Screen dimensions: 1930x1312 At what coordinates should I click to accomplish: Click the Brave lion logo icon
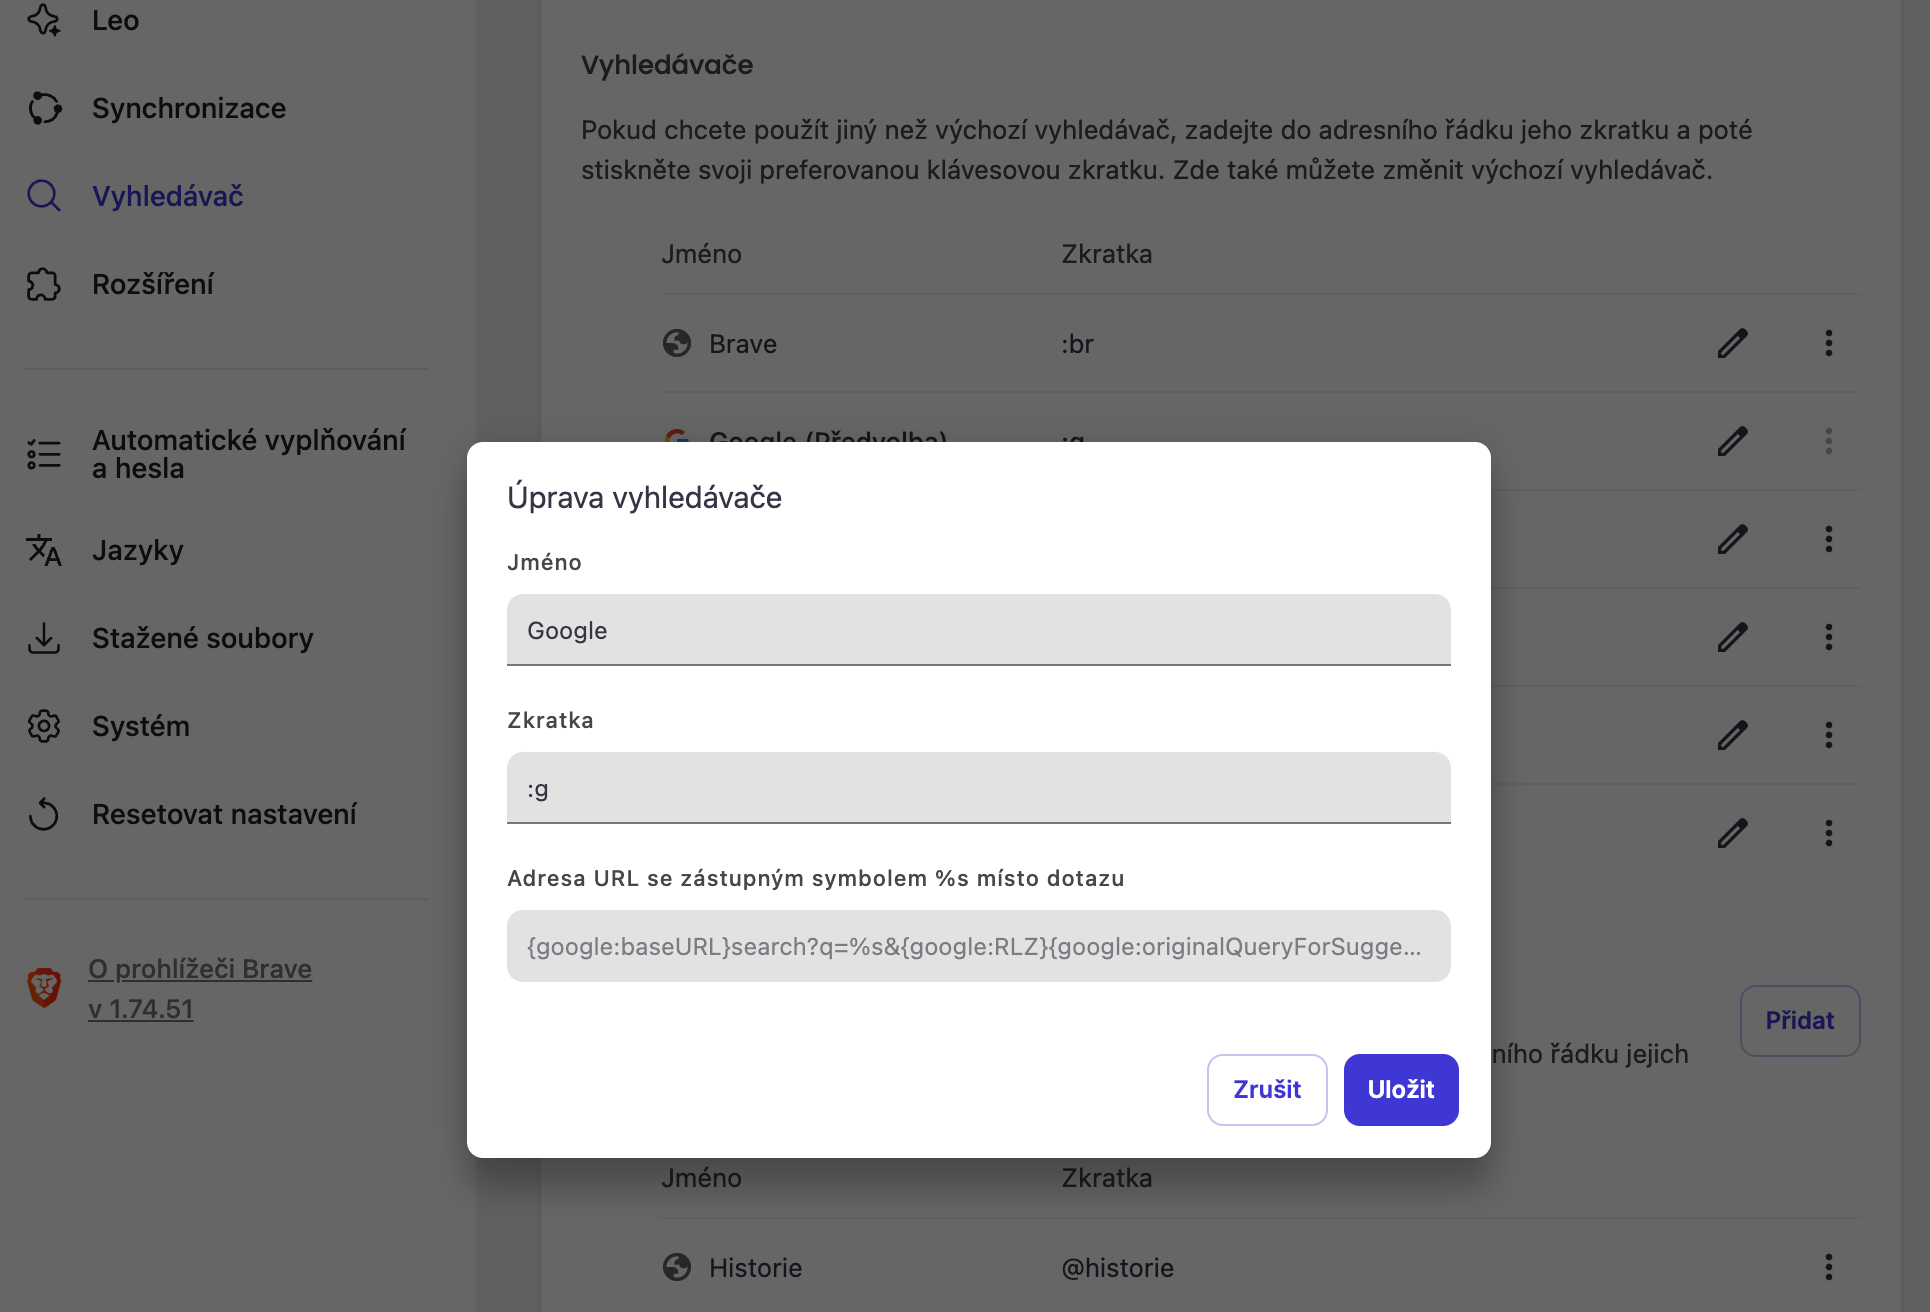point(44,988)
